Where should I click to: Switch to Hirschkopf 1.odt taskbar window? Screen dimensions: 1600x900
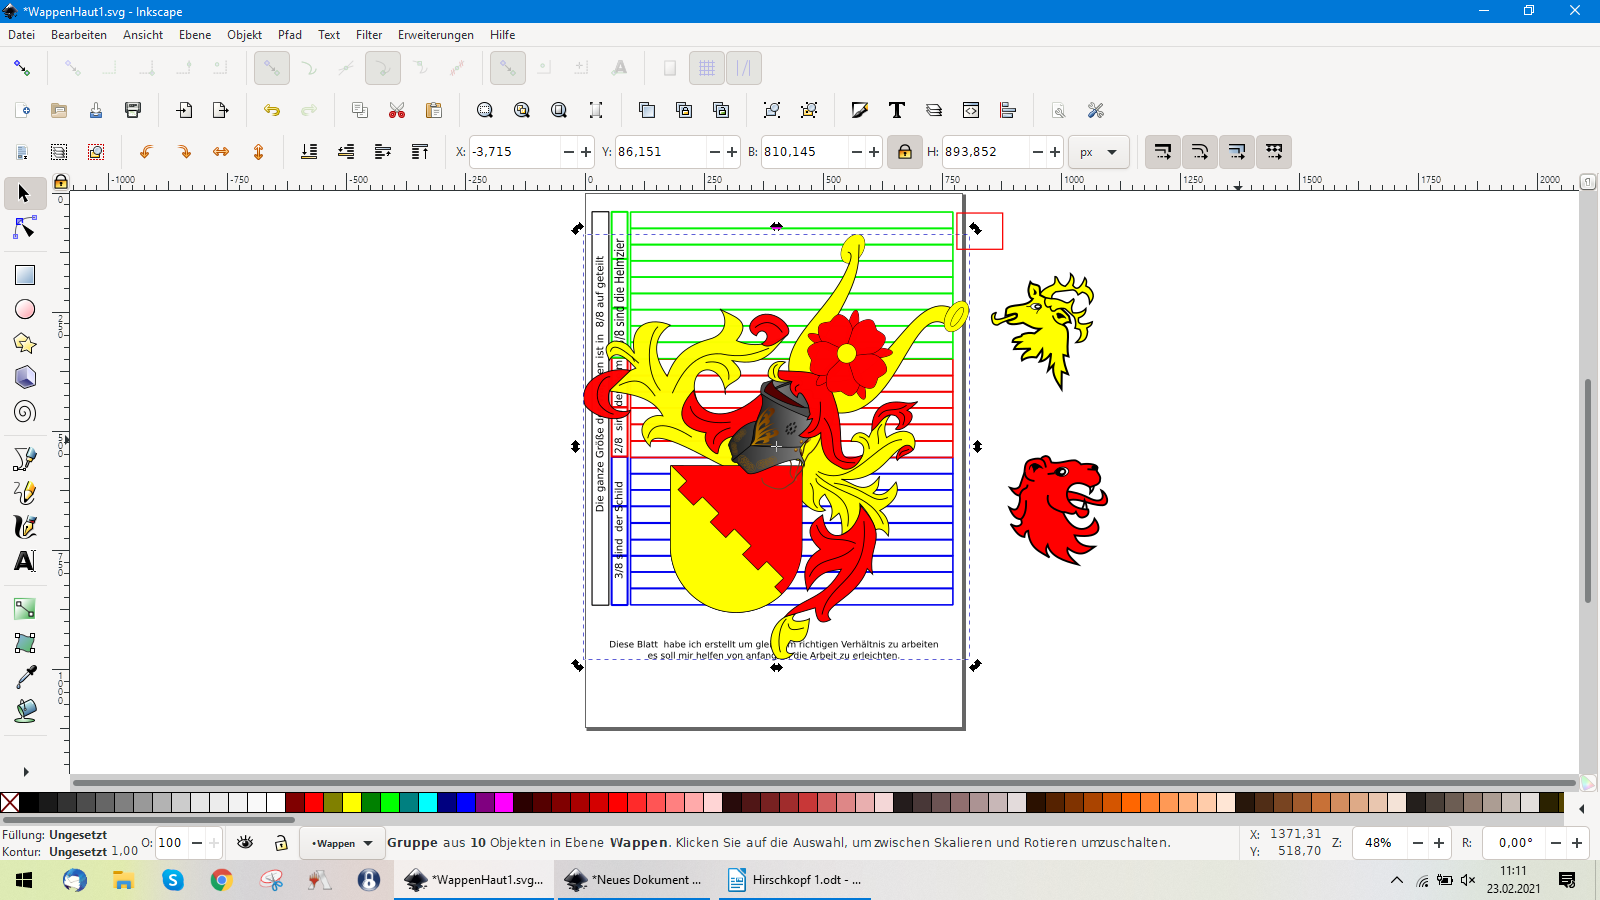point(795,880)
